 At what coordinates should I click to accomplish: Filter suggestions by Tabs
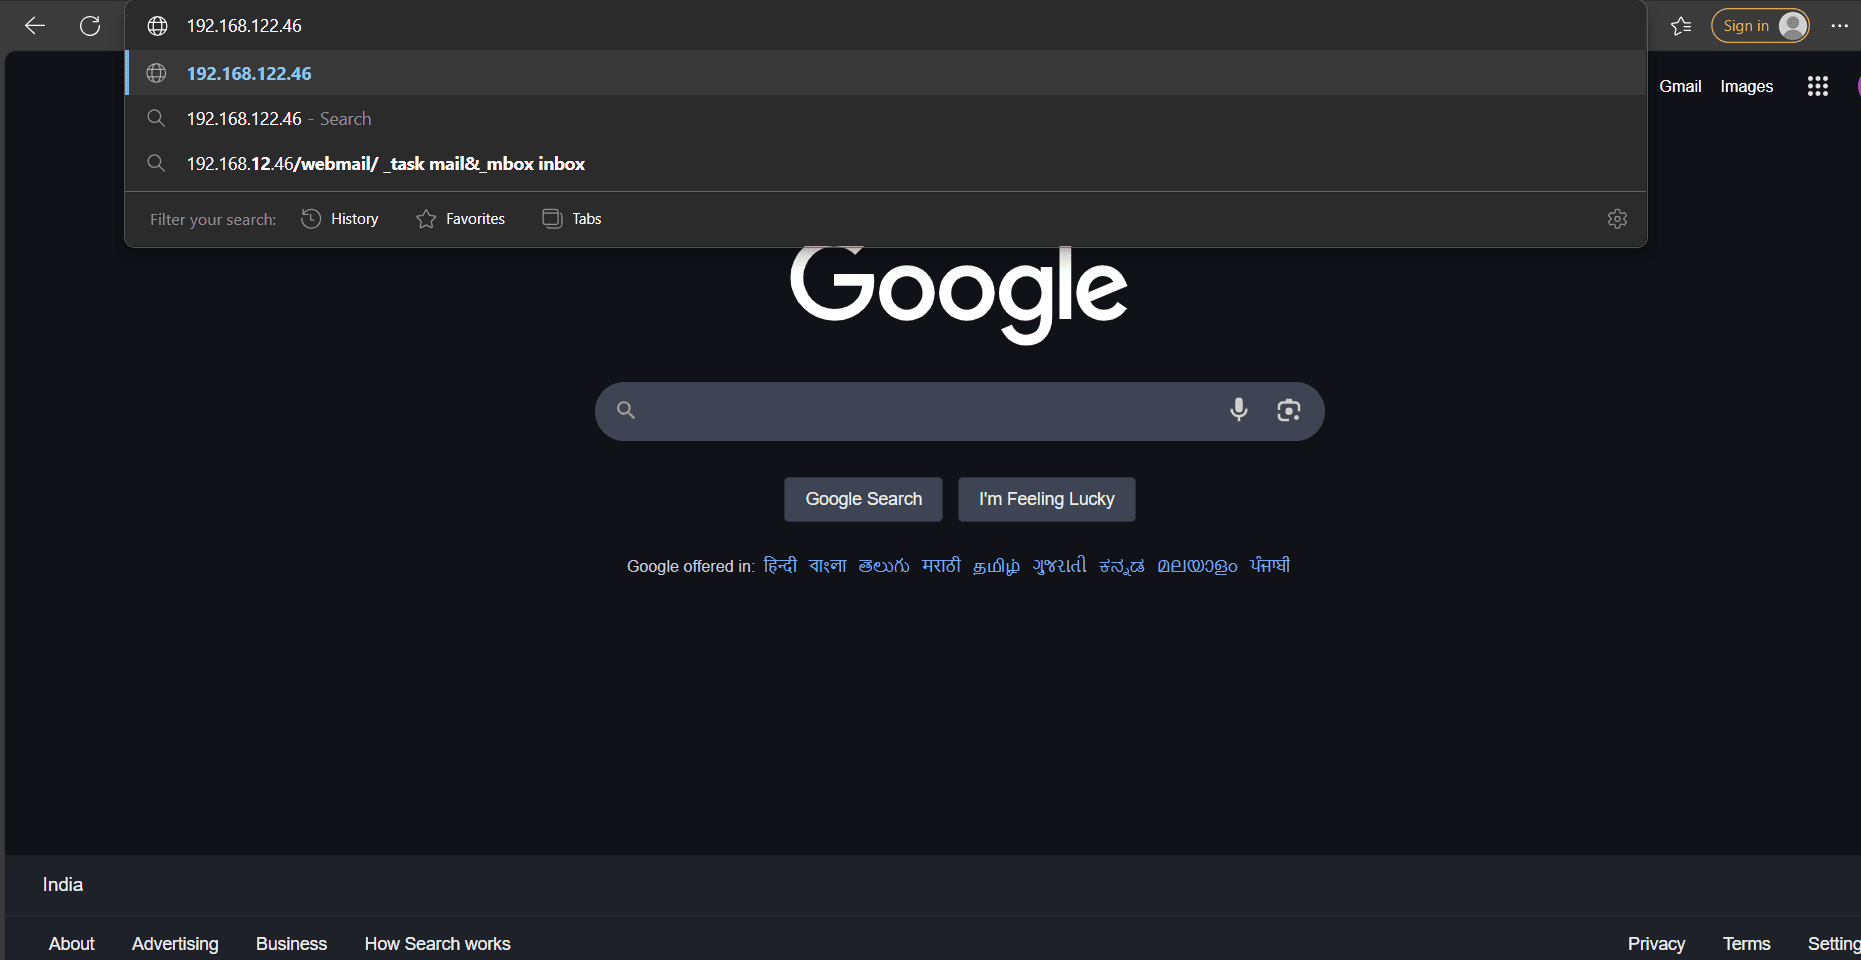coord(572,219)
